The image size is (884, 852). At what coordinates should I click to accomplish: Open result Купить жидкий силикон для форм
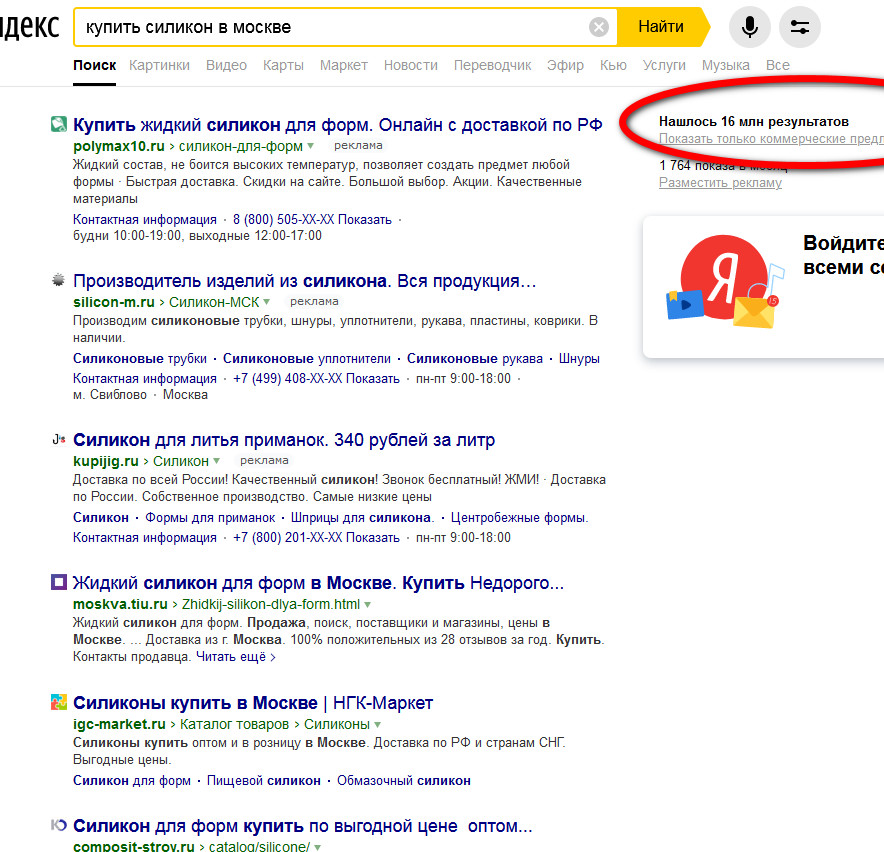[x=338, y=124]
